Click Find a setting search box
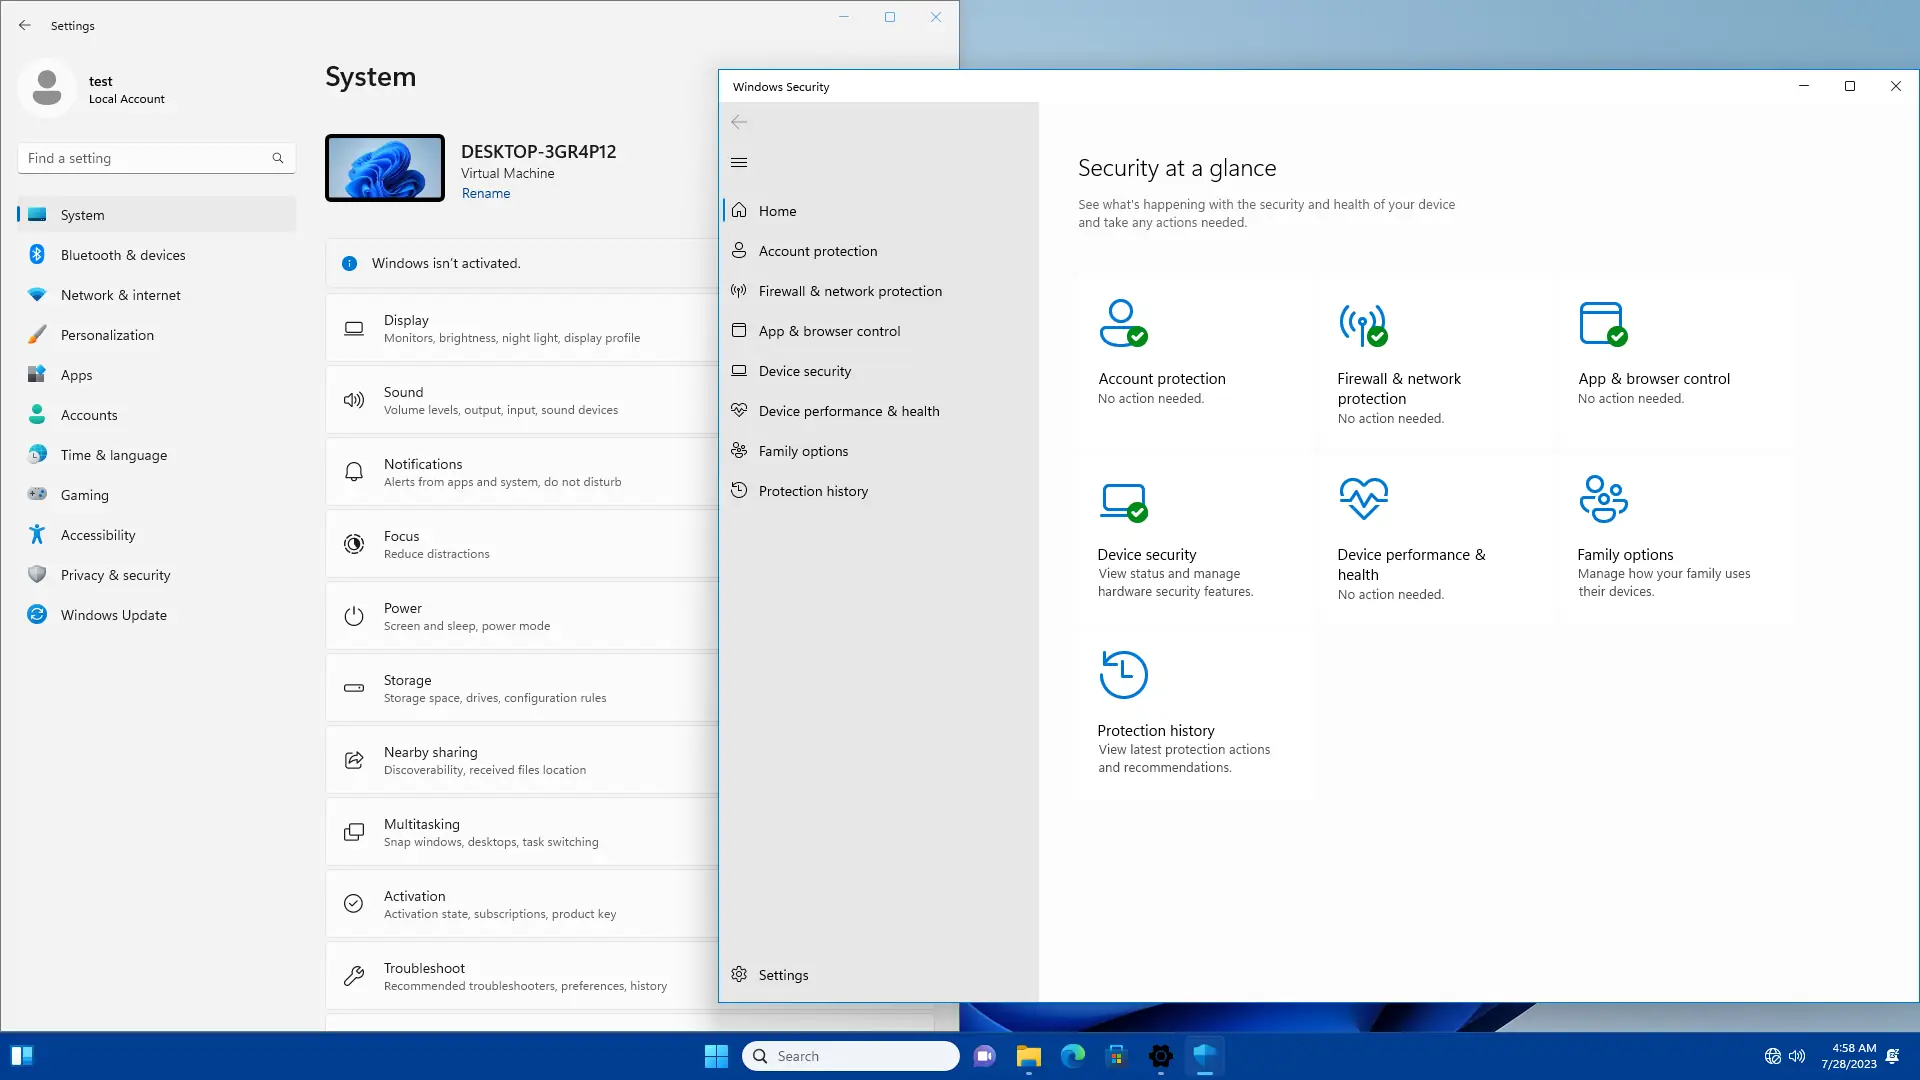 point(148,158)
